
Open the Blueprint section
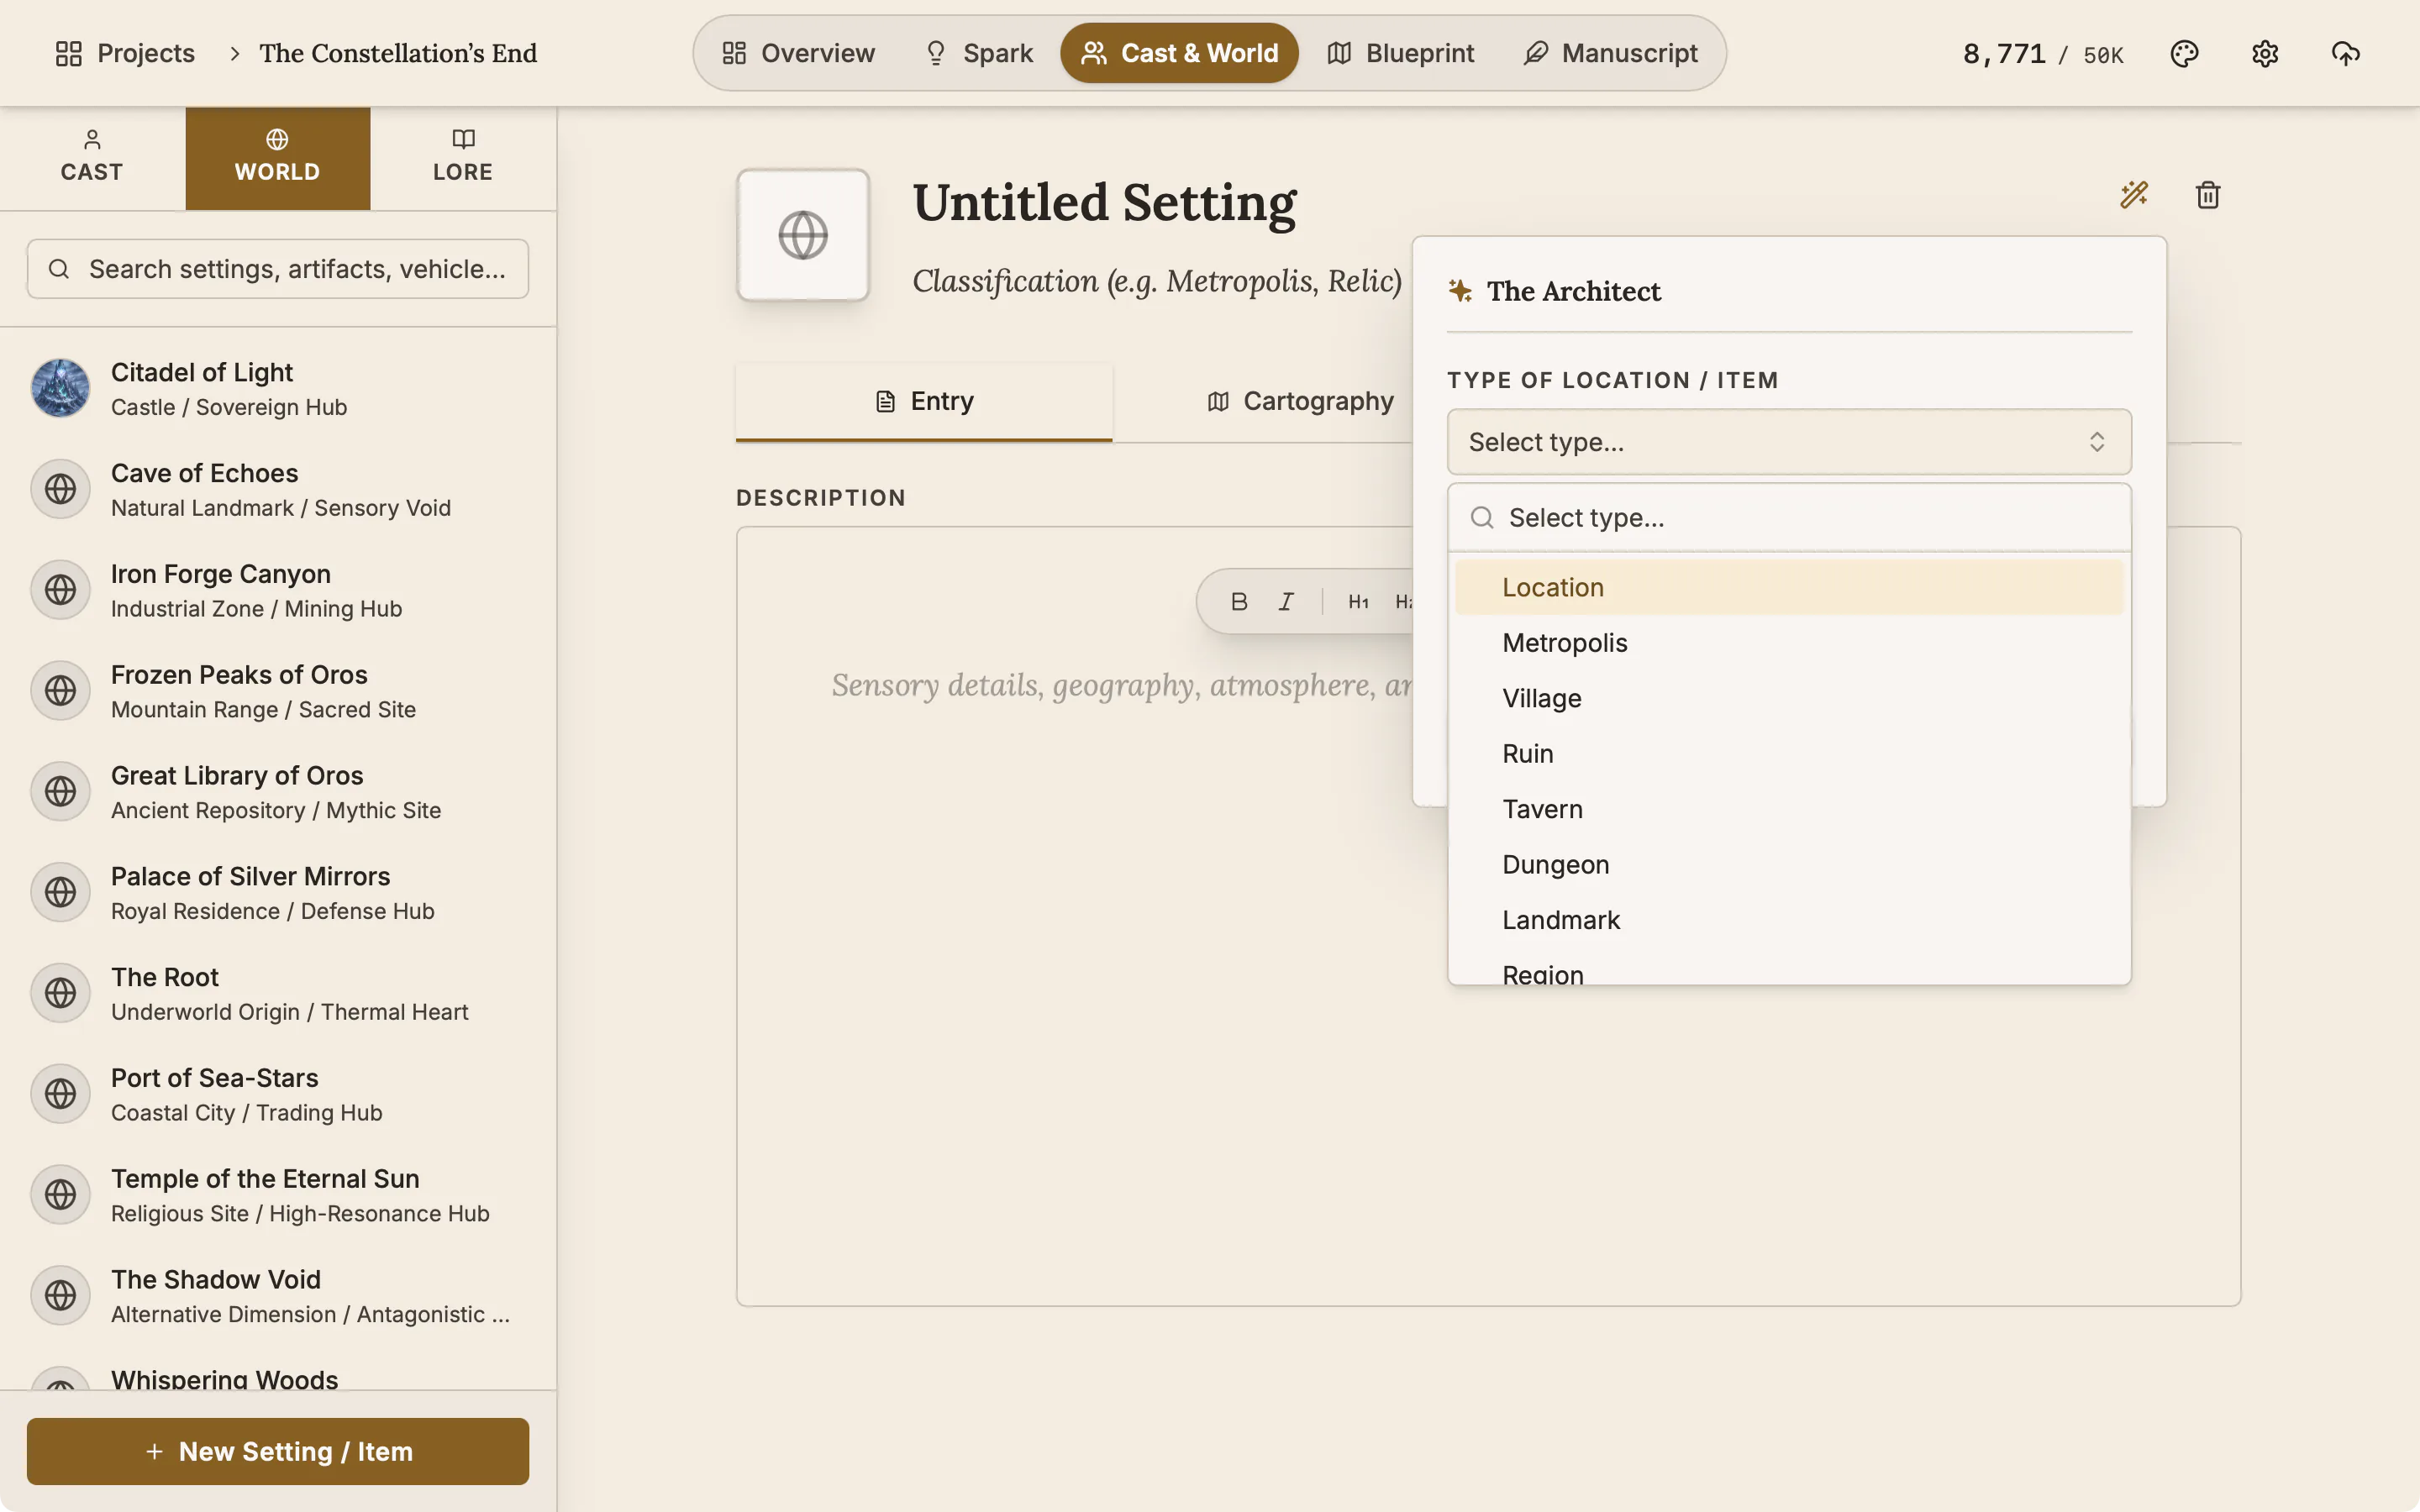1400,53
